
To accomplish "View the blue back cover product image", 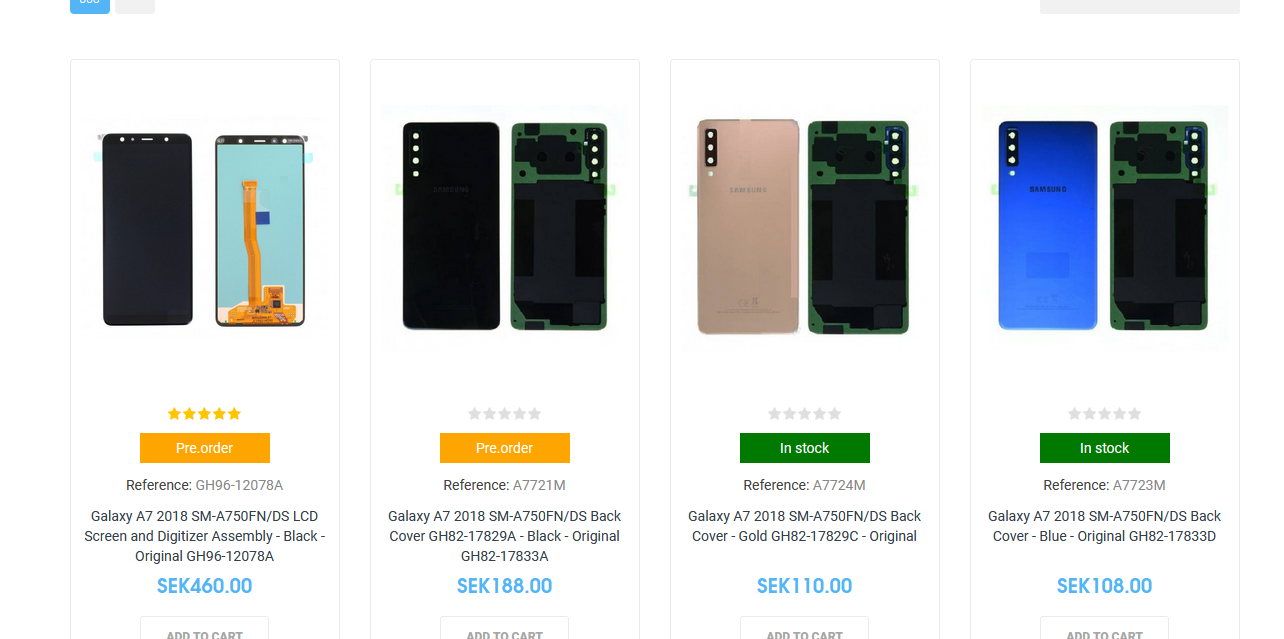I will [x=1105, y=229].
